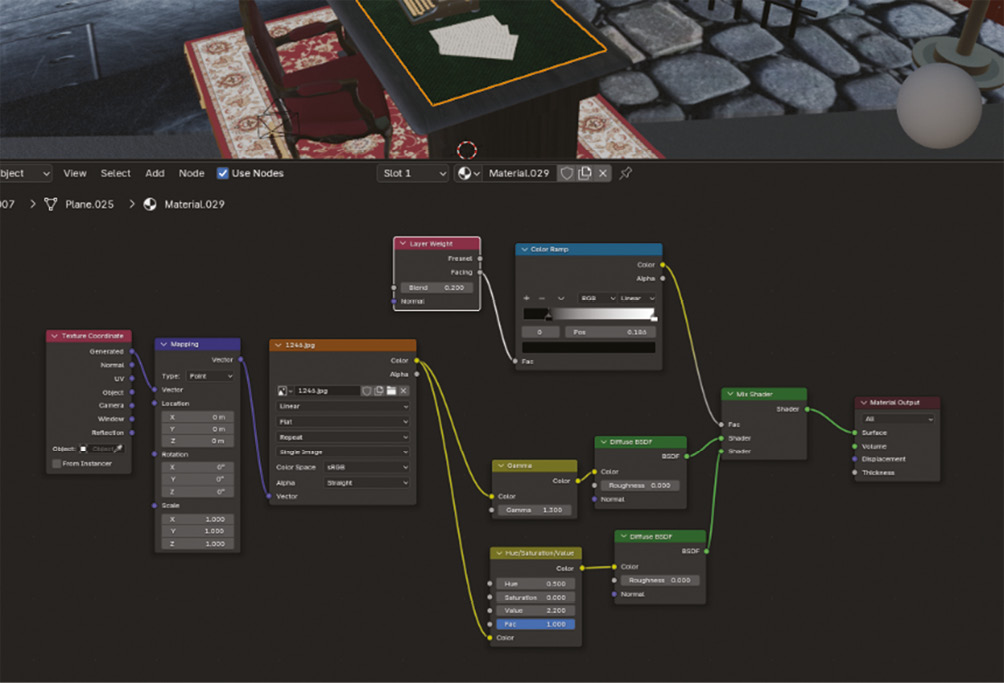This screenshot has height=683, width=1004.
Task: Click the Gamma value field
Action: (535, 510)
